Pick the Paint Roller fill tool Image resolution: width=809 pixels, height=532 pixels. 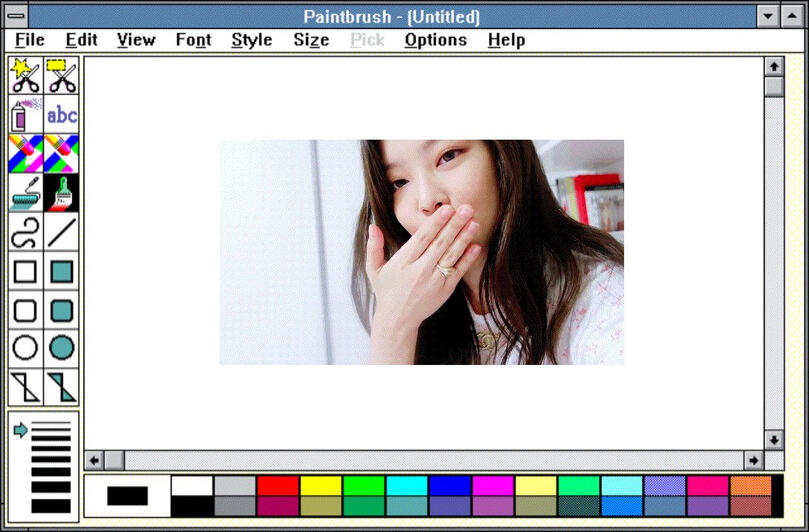(x=25, y=193)
